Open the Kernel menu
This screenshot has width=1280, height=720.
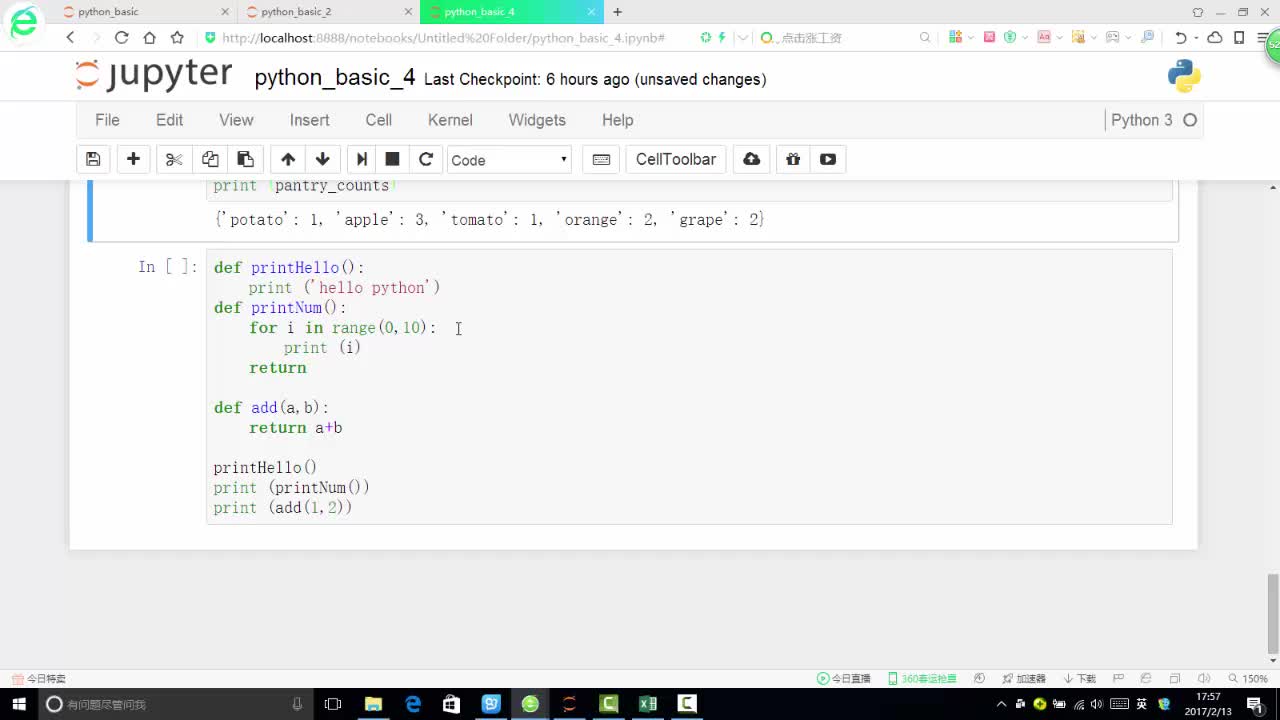(x=450, y=120)
